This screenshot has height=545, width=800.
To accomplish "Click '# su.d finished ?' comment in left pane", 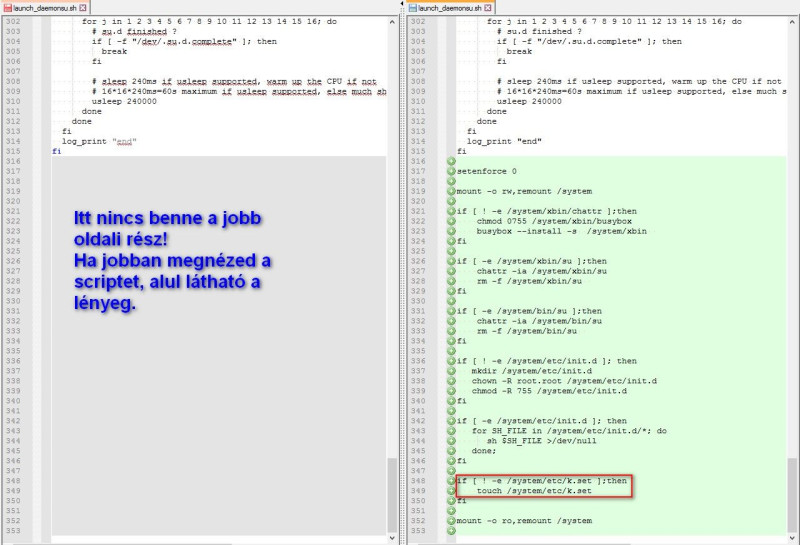I will [x=134, y=32].
